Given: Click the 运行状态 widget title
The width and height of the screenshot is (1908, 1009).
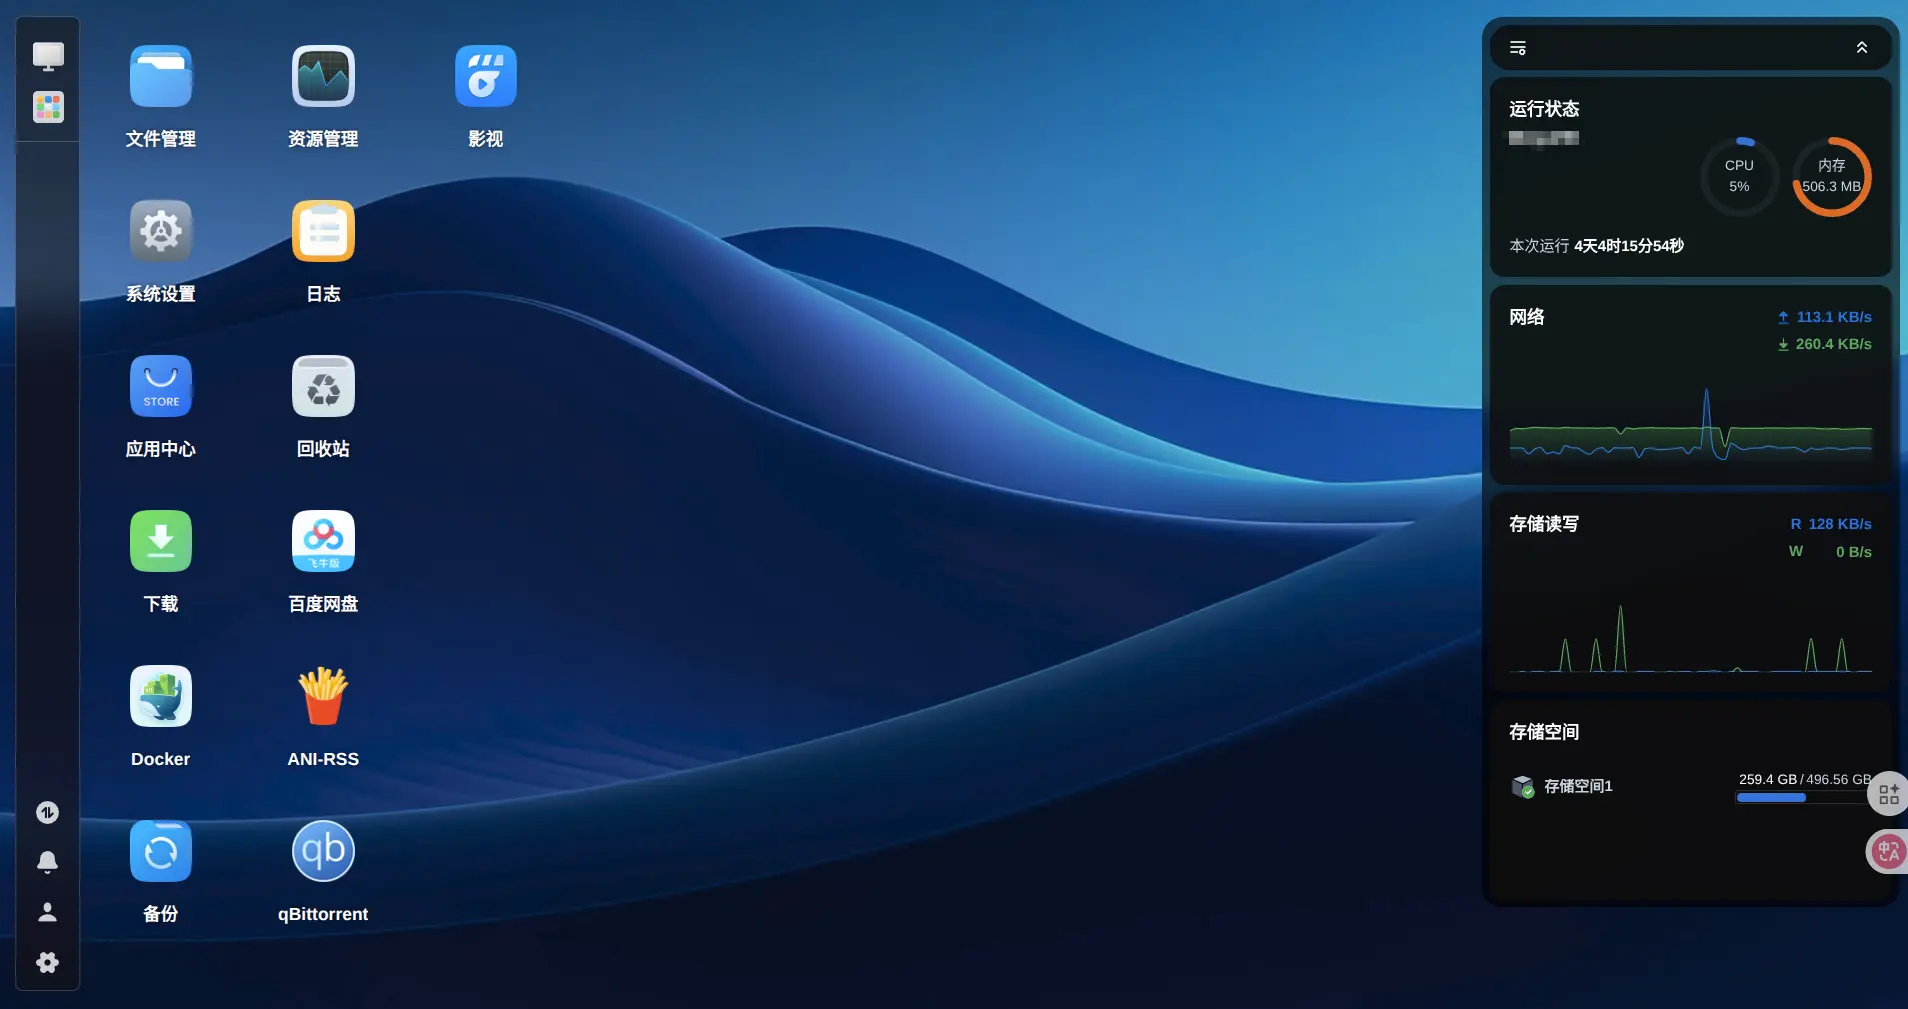Looking at the screenshot, I should click(1544, 109).
